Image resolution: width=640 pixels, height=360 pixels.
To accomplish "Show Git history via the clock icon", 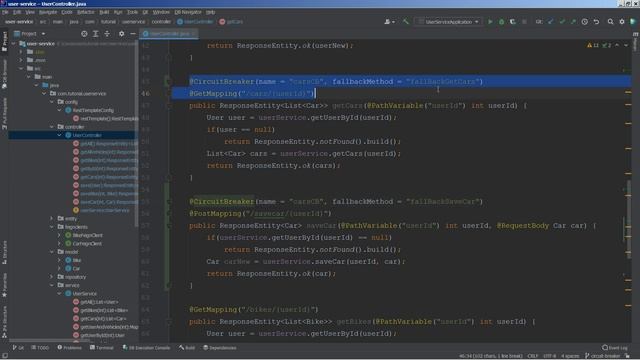I will (x=585, y=22).
